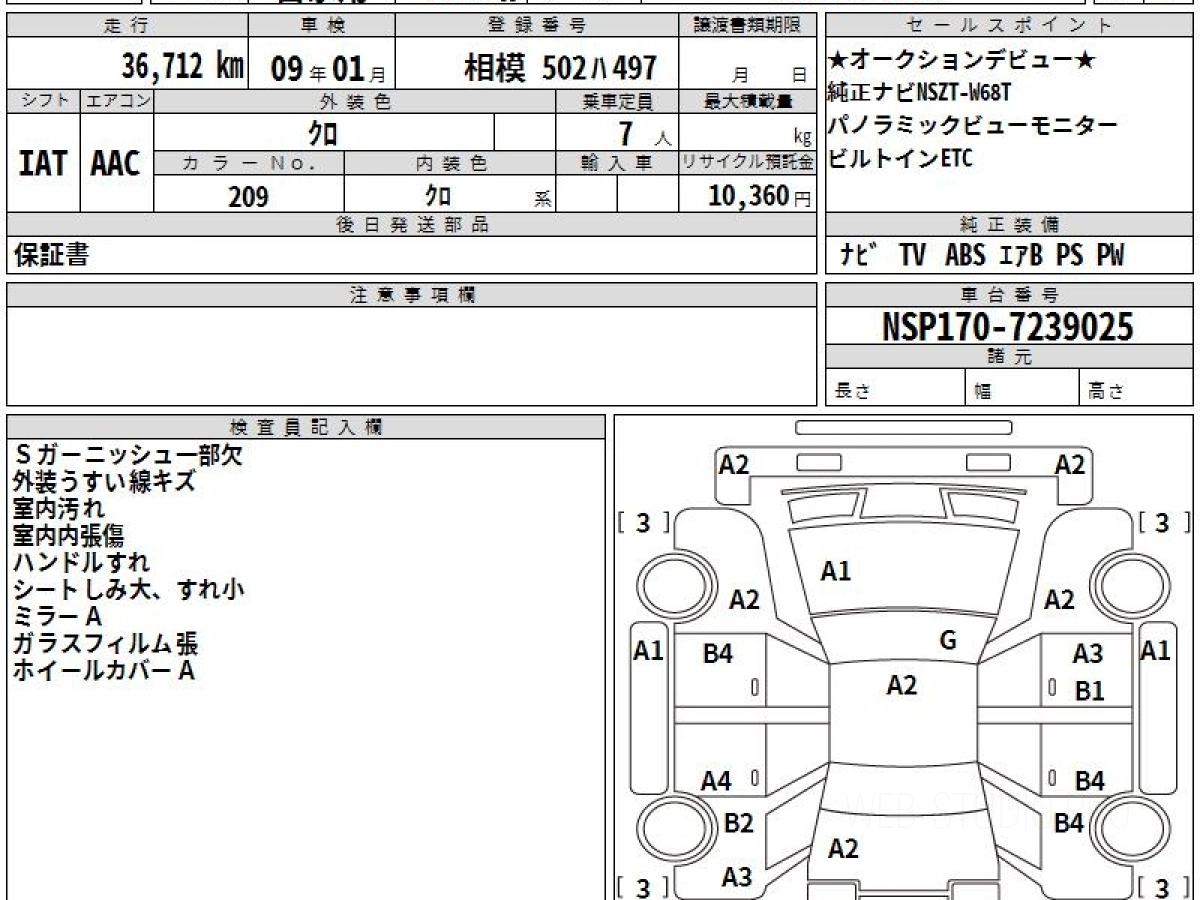Image resolution: width=1200 pixels, height=900 pixels.
Task: Click the リサイクル預託金 header cell
Action: click(x=747, y=164)
